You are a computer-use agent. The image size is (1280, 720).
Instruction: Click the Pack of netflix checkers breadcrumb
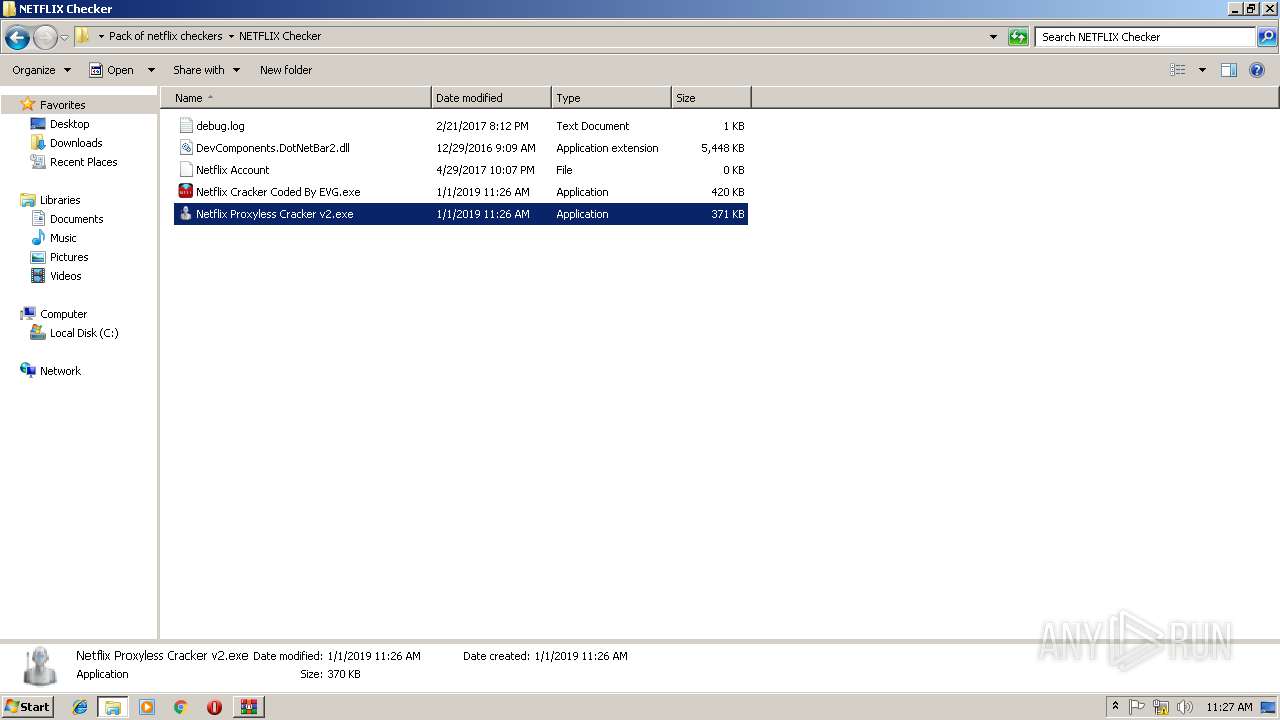[x=165, y=36]
